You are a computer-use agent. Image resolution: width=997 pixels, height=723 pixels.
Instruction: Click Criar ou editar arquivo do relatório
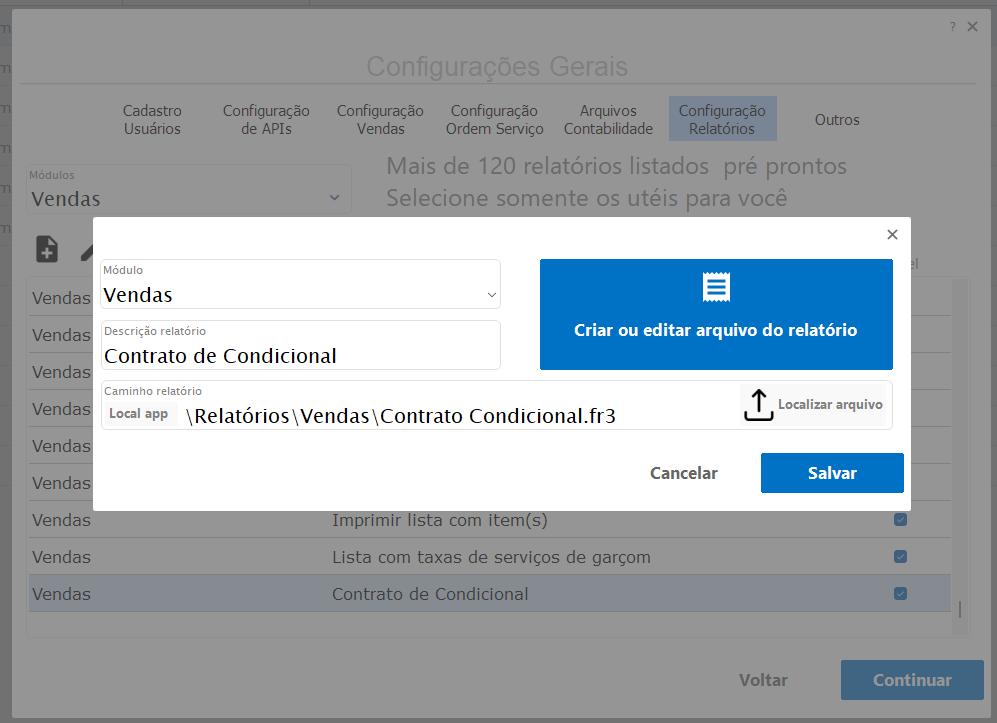716,330
